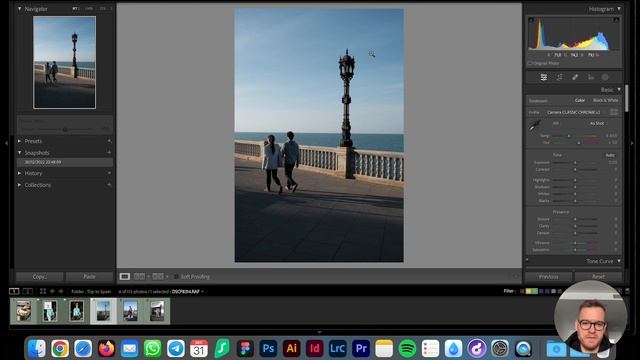Collapse the left panel group arrow

point(6,143)
